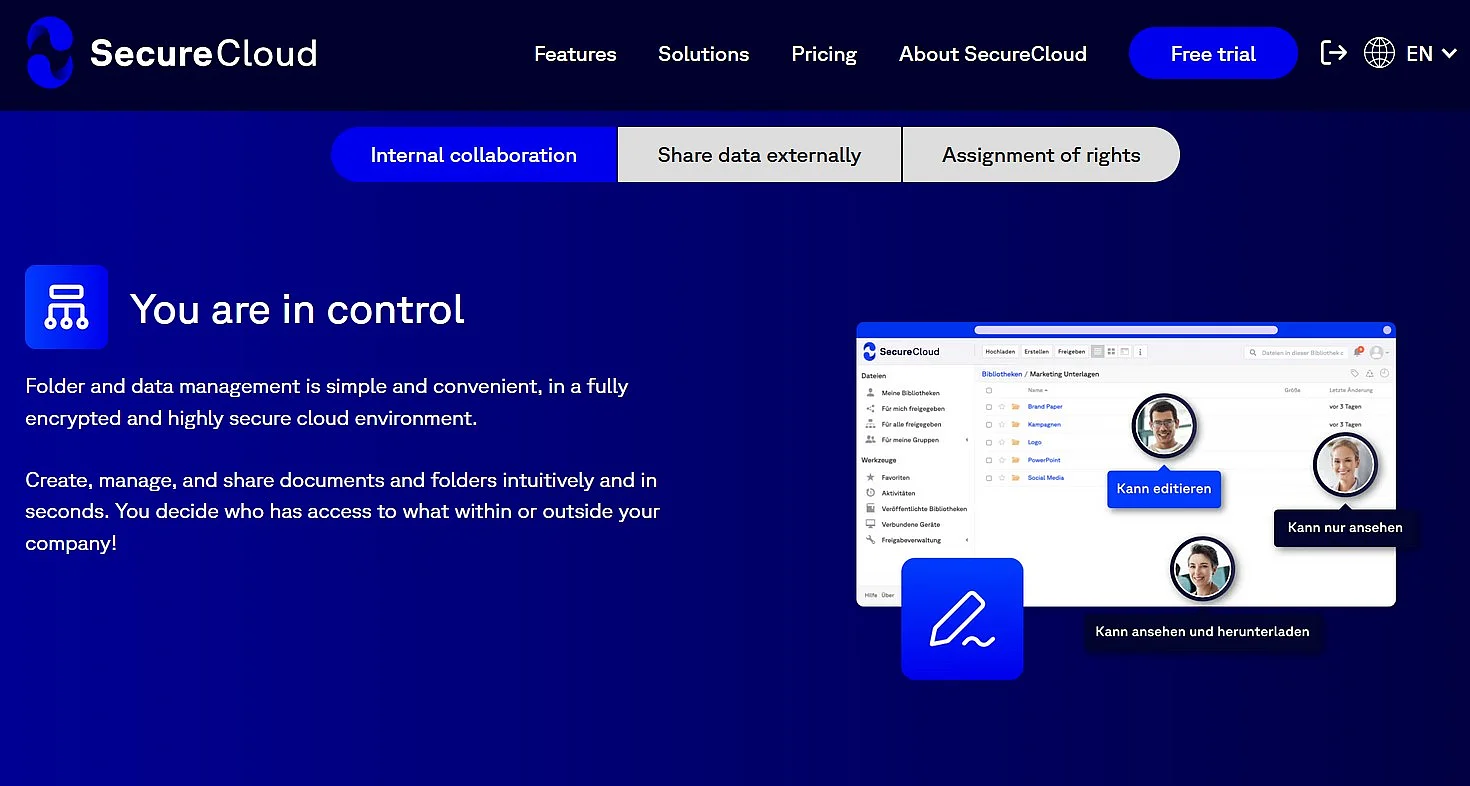Tick the checkbox for Brand Paper
The height and width of the screenshot is (786, 1470).
click(989, 407)
